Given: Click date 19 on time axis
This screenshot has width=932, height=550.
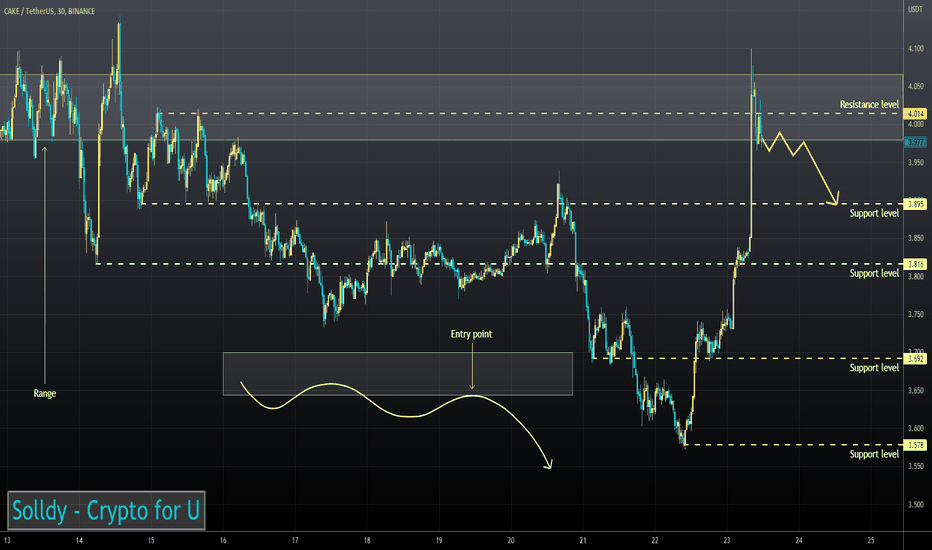Looking at the screenshot, I should (439, 540).
